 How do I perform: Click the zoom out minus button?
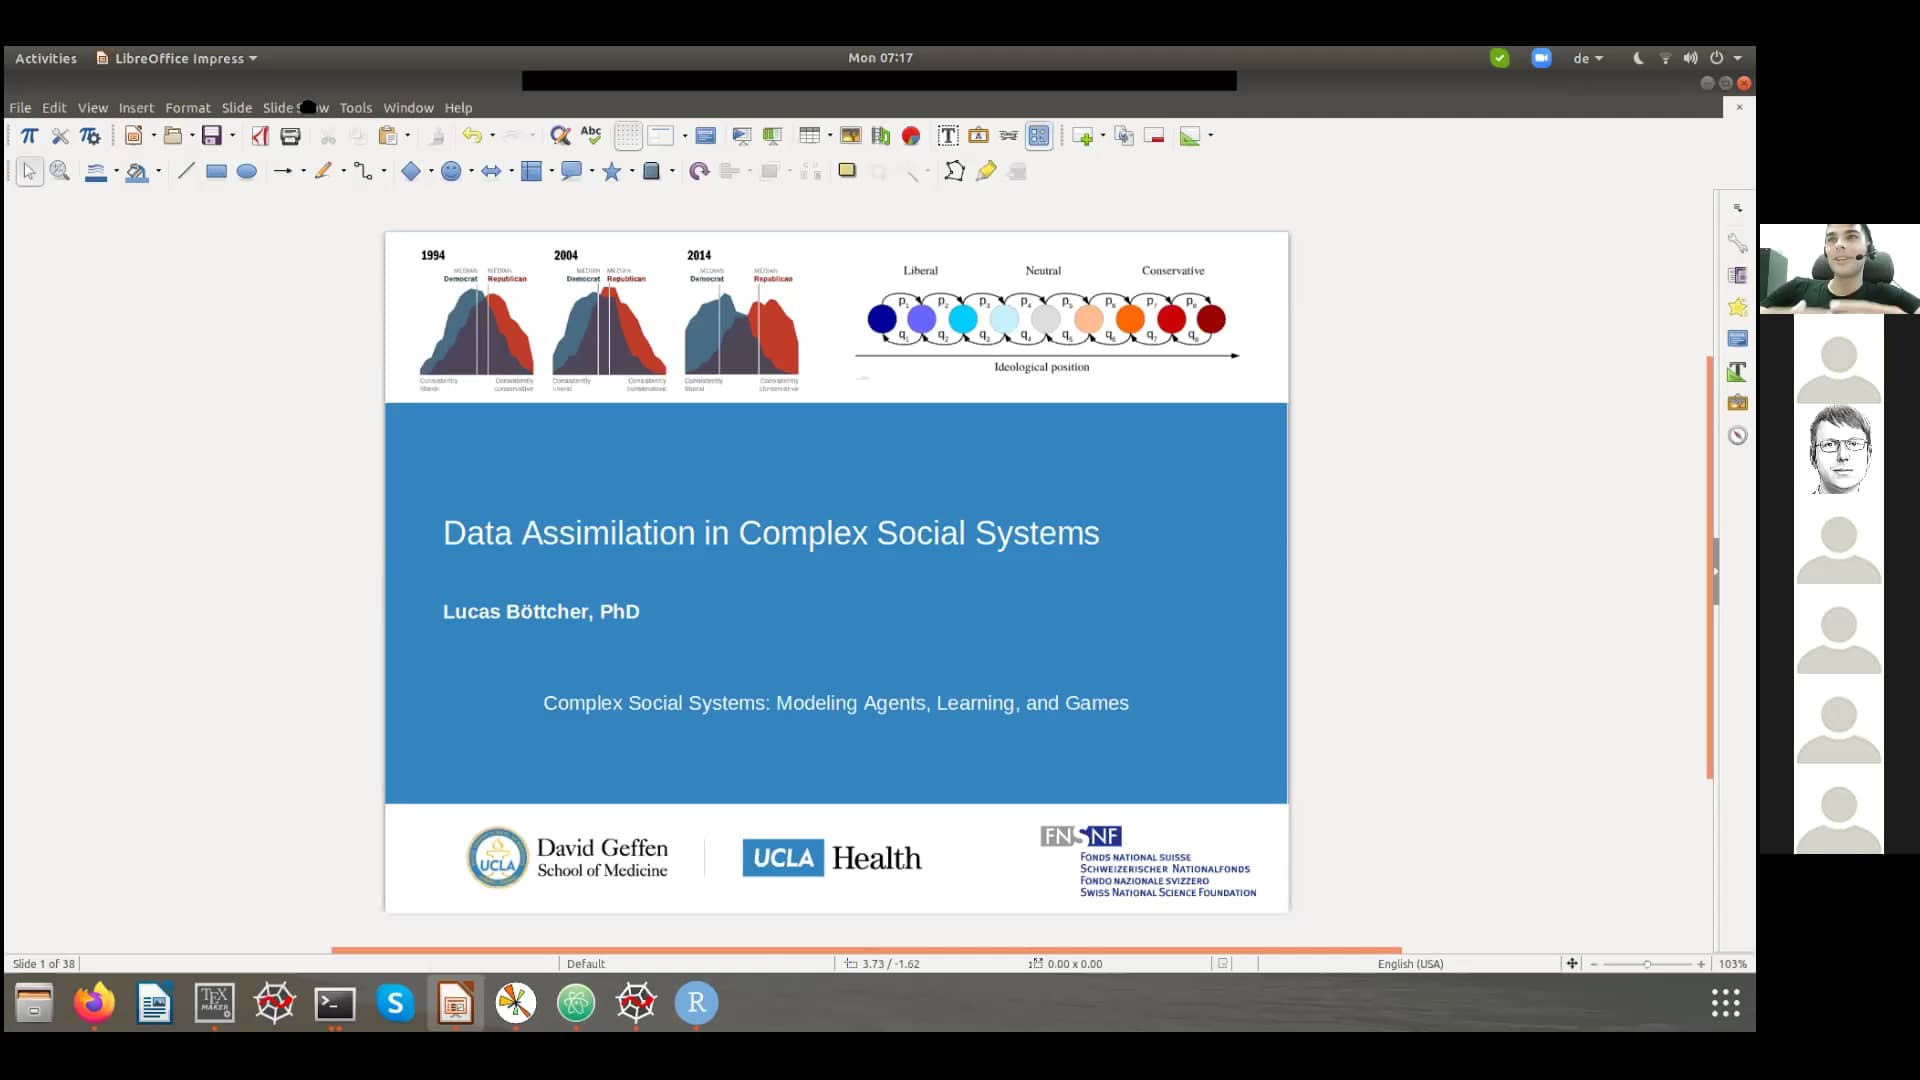[1594, 964]
